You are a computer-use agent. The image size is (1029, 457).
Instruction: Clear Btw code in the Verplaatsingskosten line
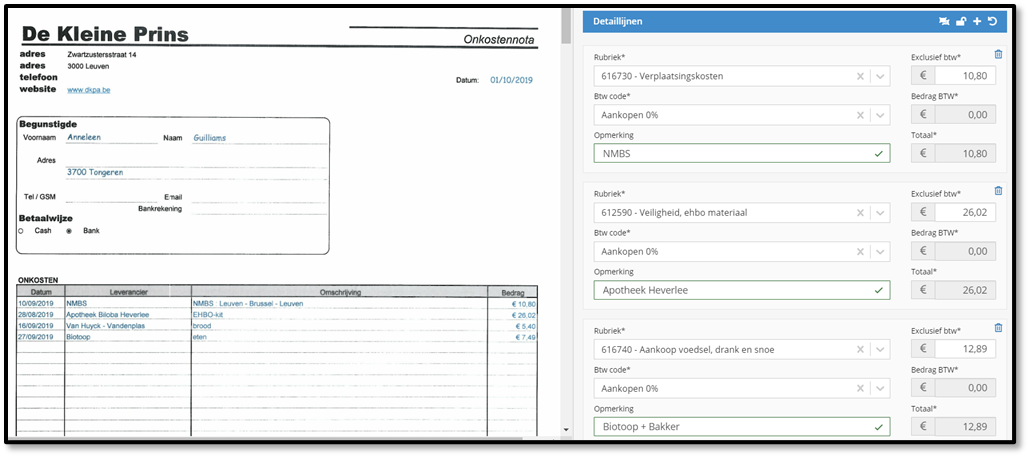point(860,115)
